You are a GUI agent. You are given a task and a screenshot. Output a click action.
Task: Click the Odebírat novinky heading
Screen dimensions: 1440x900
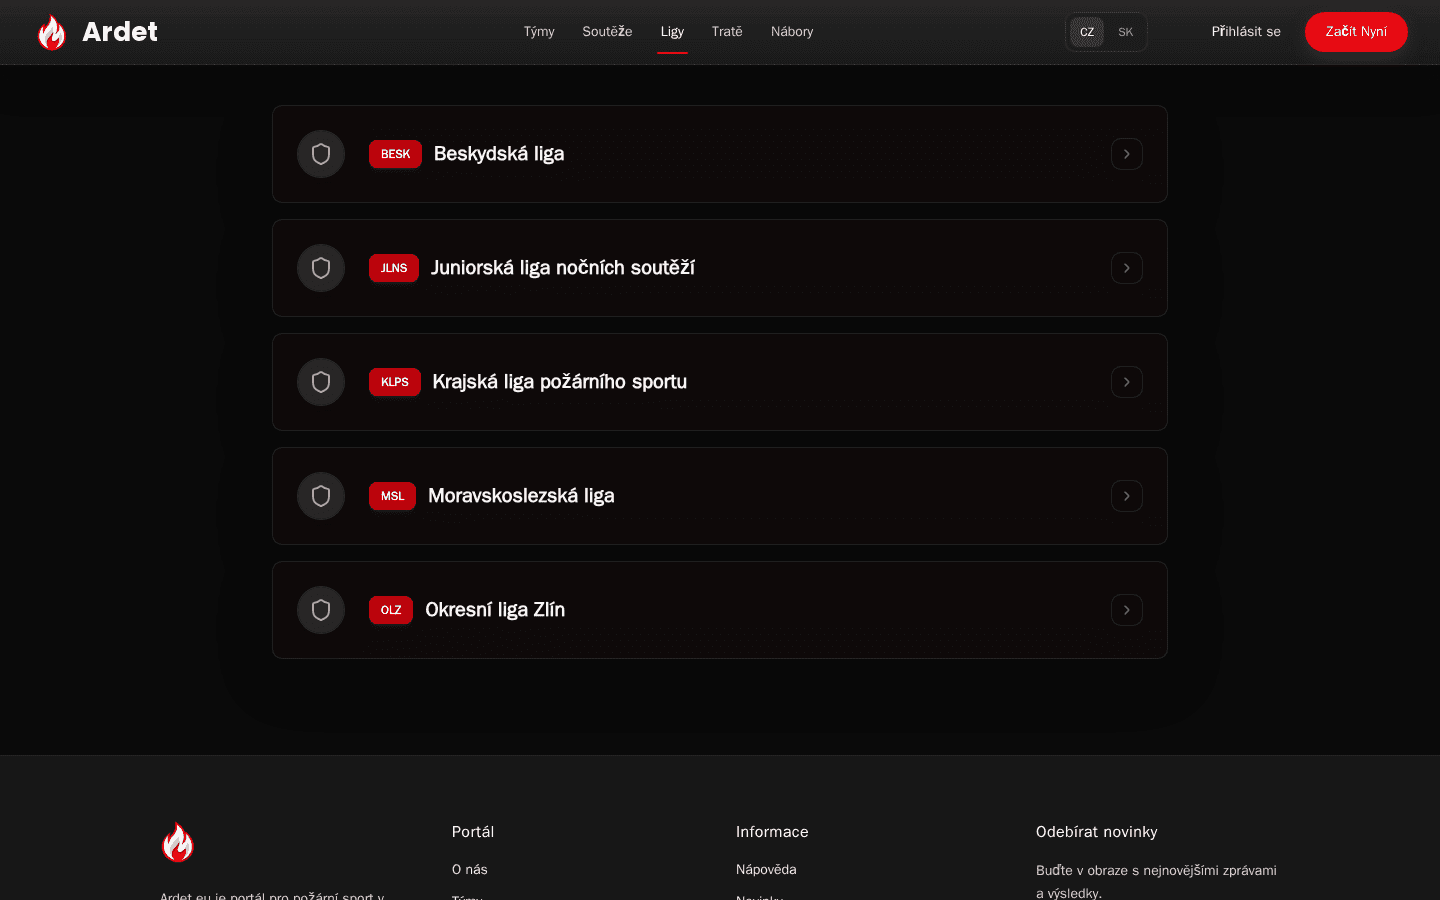[1097, 832]
